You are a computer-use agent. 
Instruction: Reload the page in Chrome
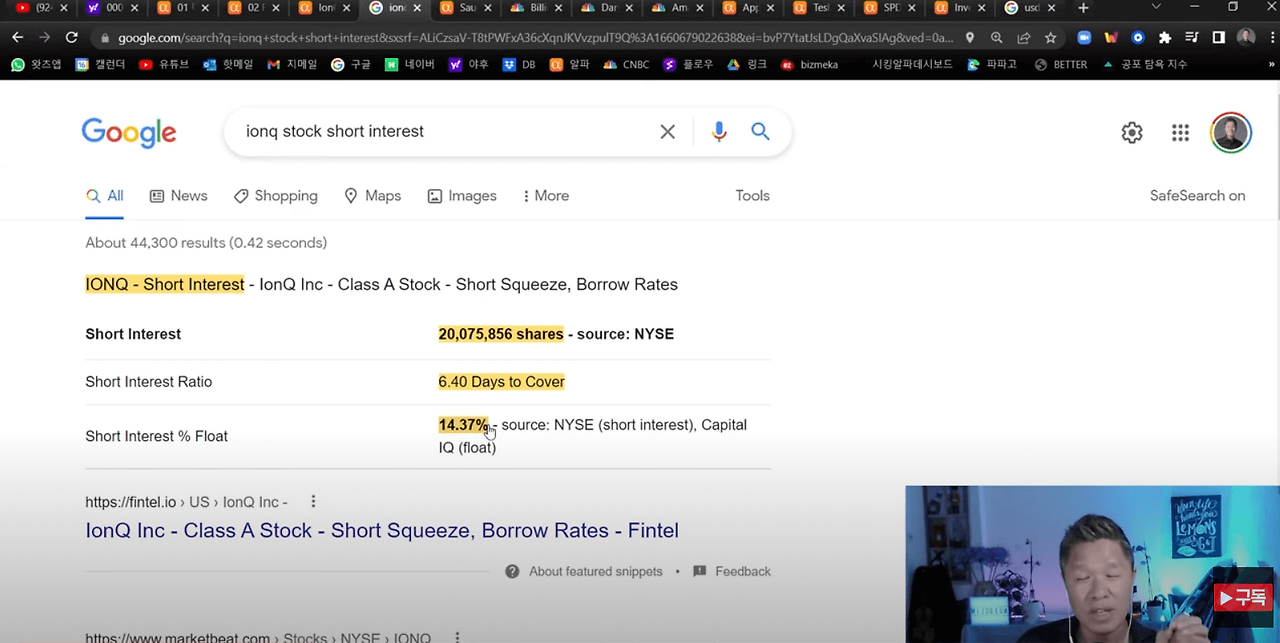(71, 37)
